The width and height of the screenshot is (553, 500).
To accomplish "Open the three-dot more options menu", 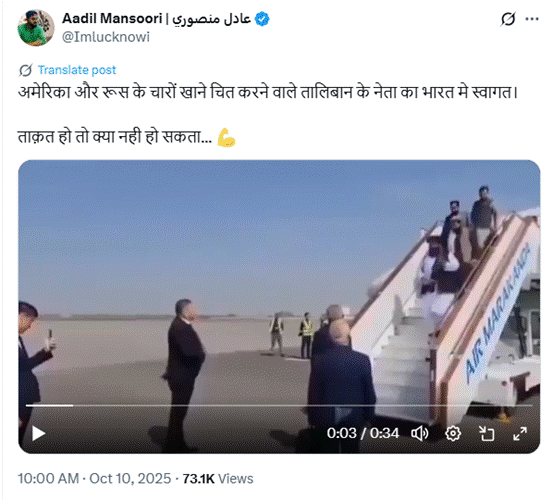I will tap(532, 19).
